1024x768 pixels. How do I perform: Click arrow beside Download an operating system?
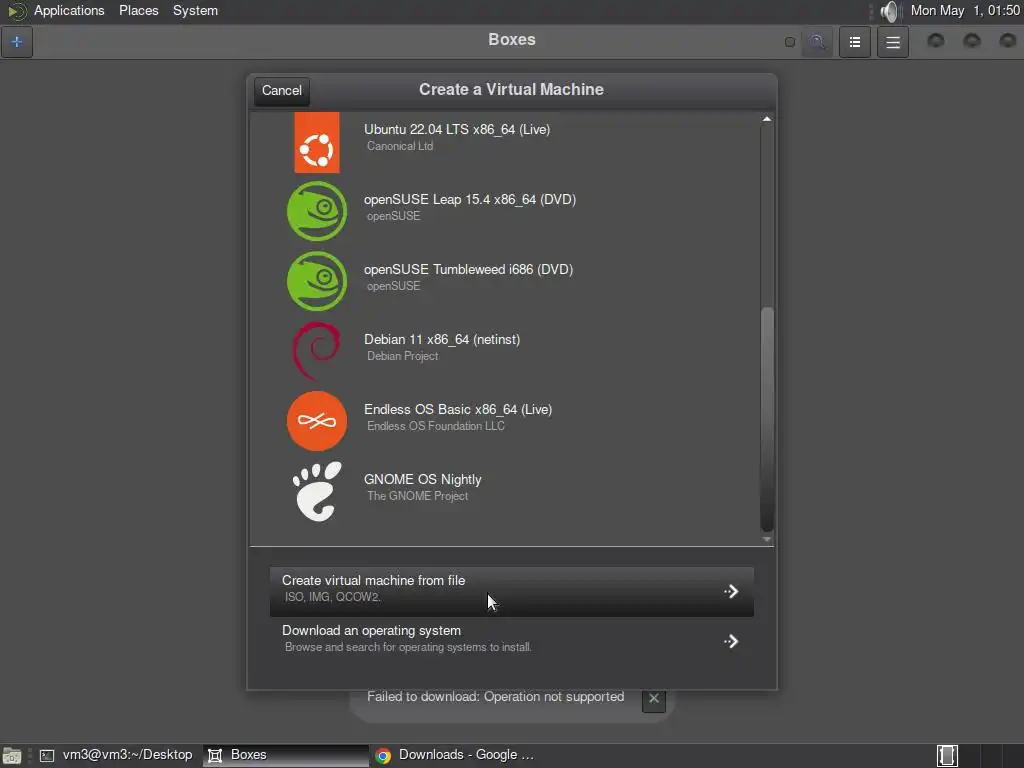[731, 641]
